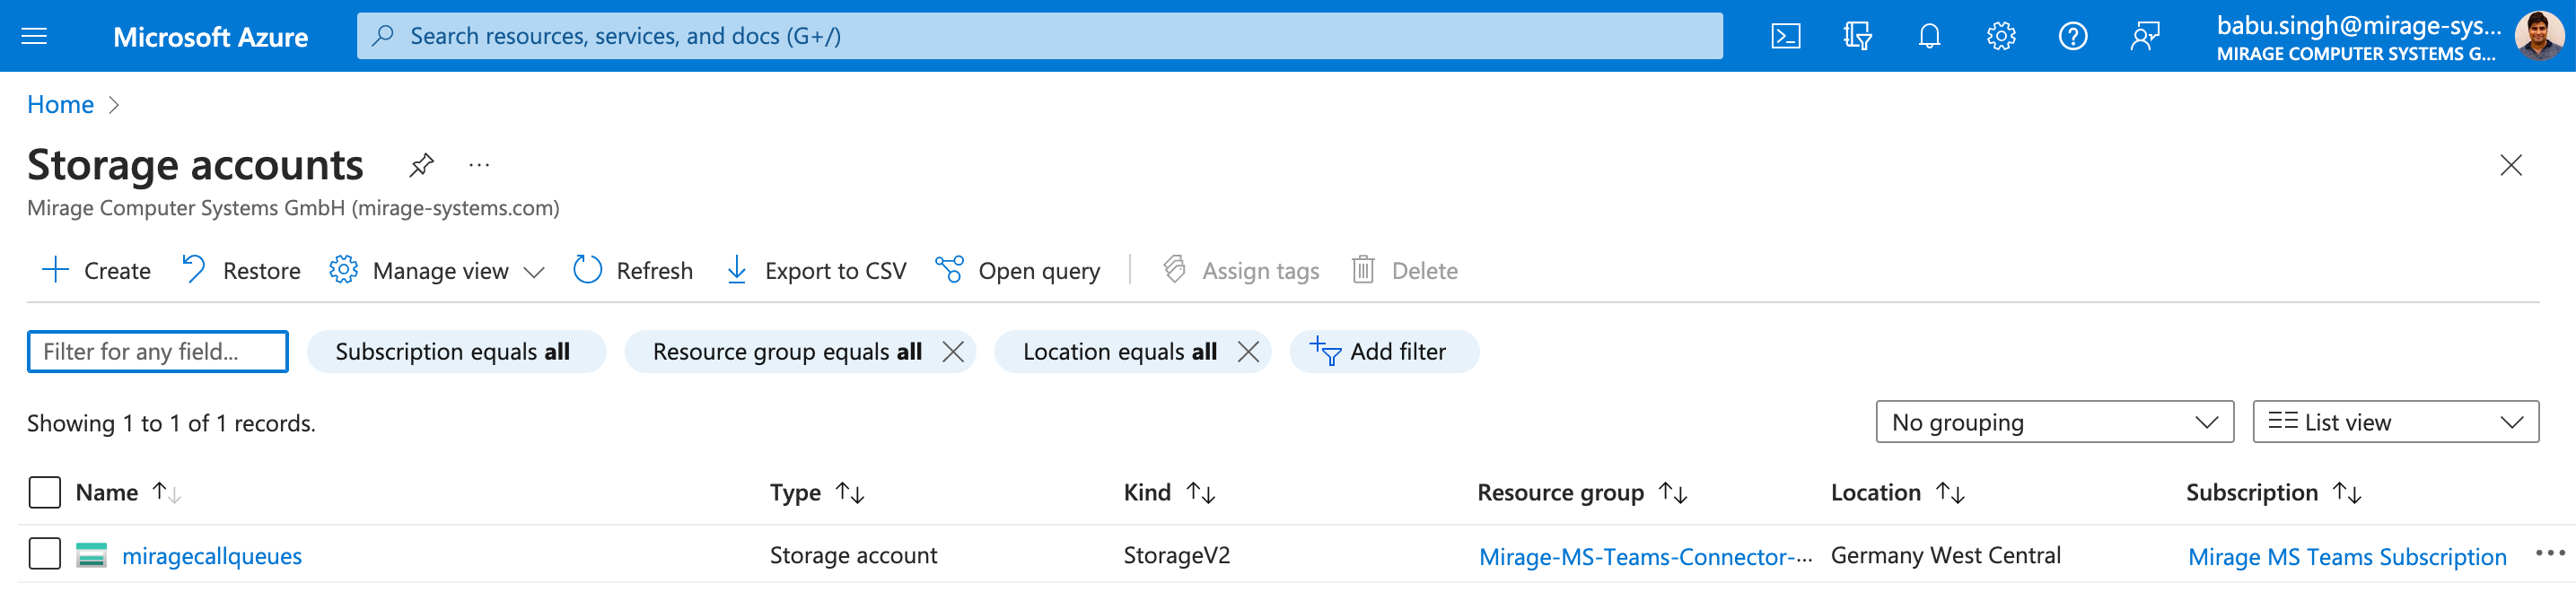This screenshot has width=2576, height=609.
Task: Open the Feedback icon
Action: [2144, 36]
